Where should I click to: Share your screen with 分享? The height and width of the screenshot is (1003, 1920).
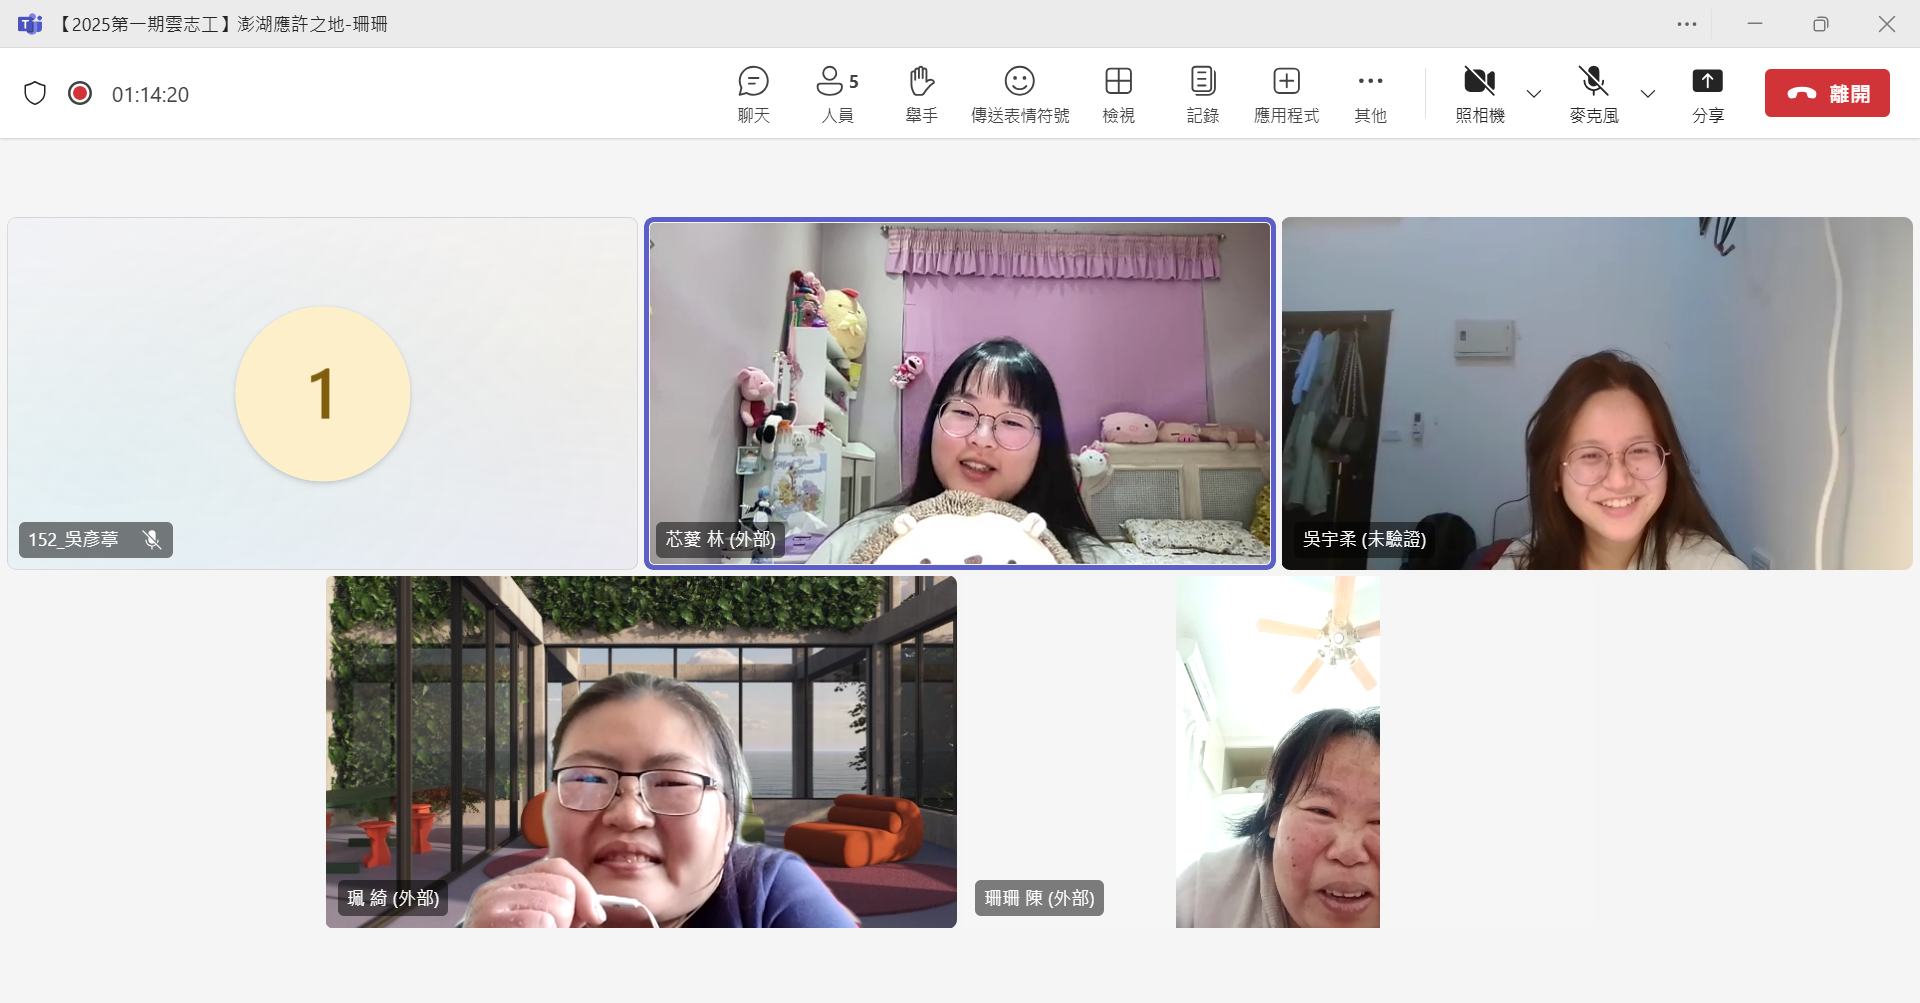[x=1707, y=93]
